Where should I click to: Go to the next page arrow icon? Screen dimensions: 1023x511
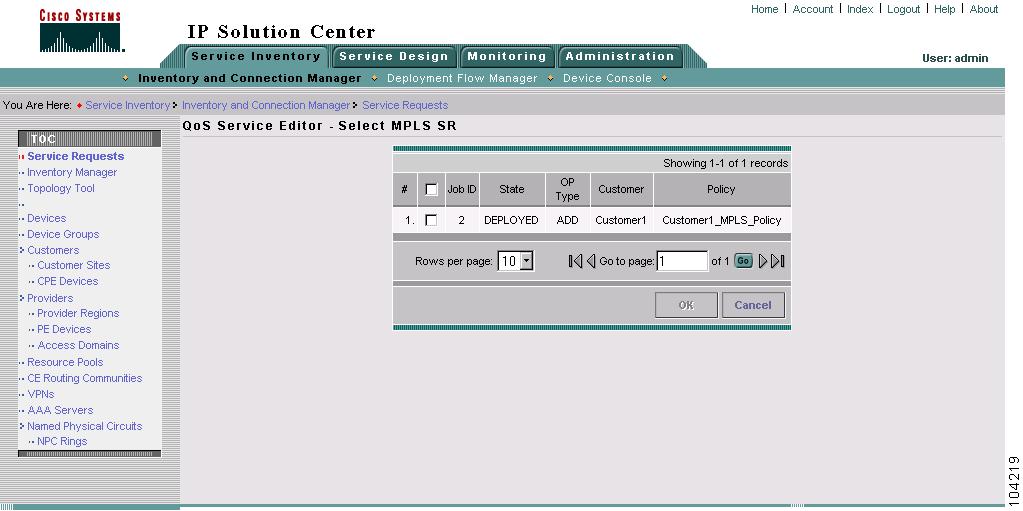763,261
